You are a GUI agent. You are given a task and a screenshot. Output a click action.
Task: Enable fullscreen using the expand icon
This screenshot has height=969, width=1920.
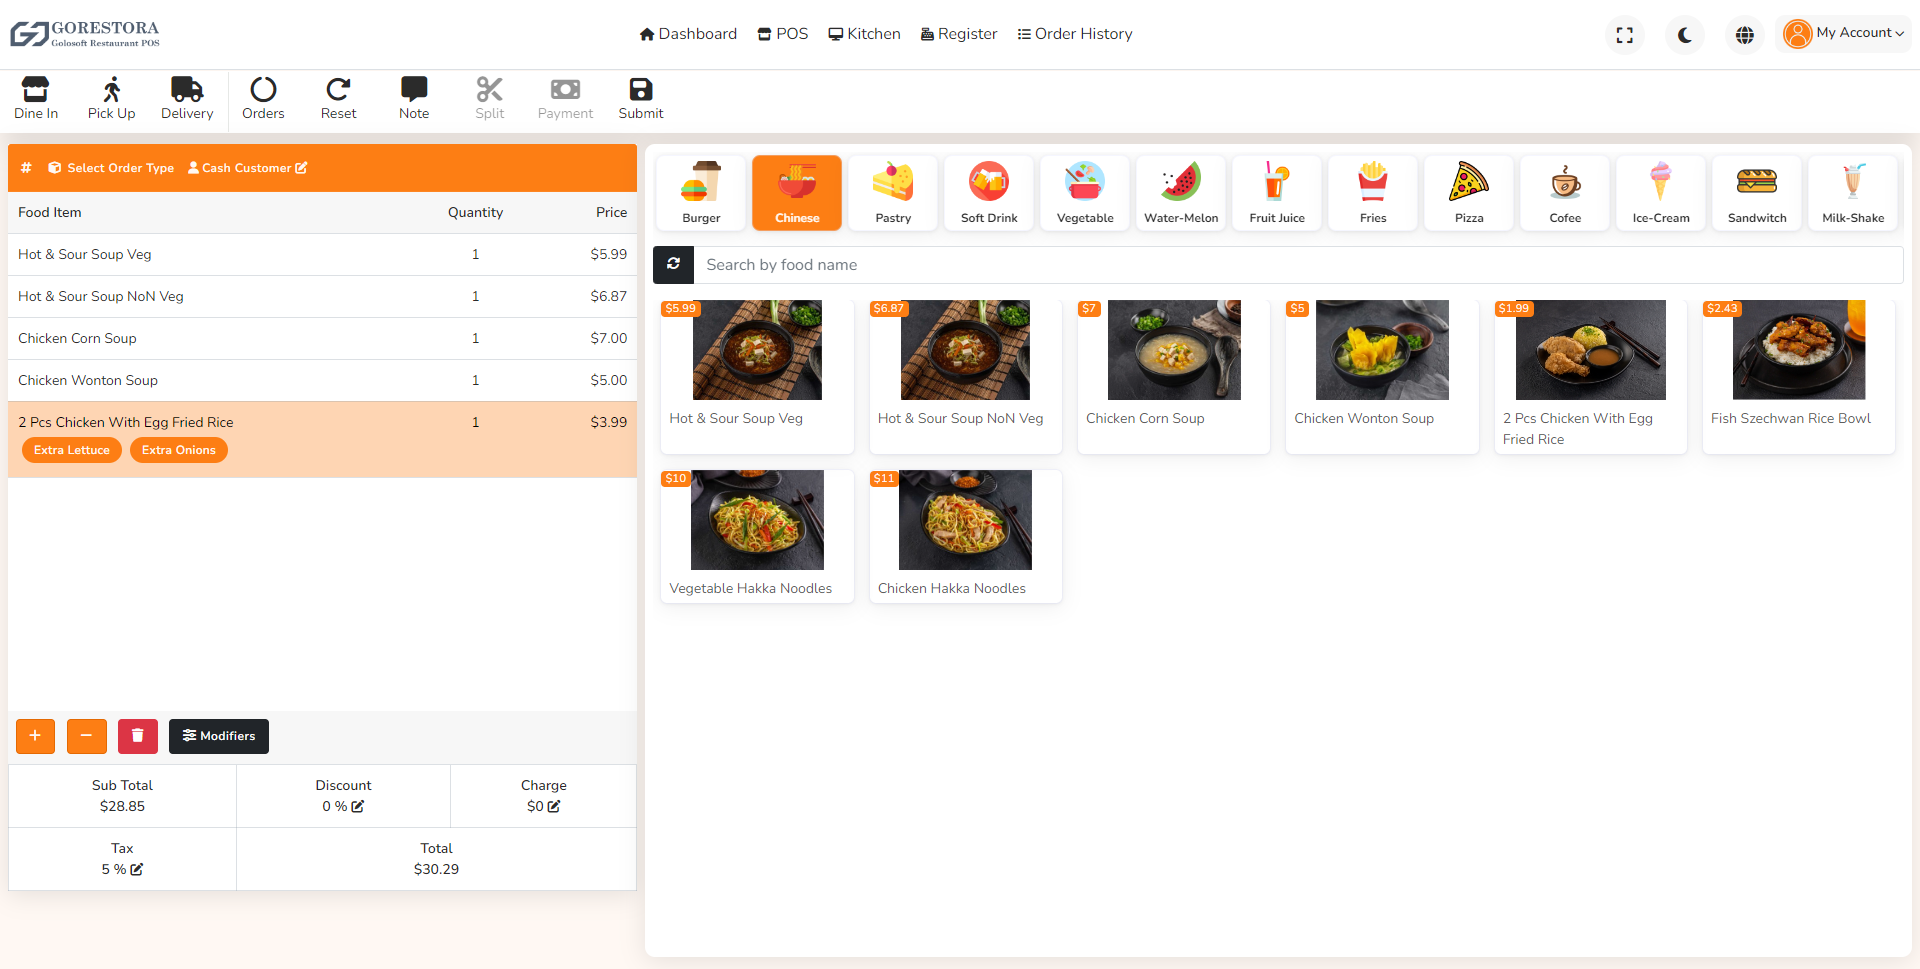click(1625, 34)
